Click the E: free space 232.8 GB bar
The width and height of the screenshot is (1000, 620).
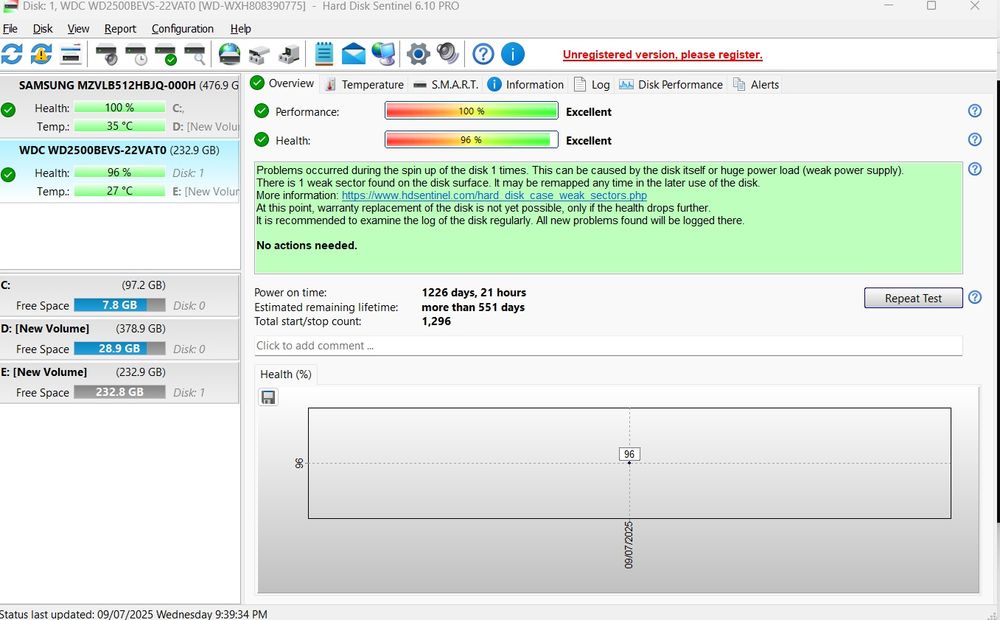tap(119, 392)
